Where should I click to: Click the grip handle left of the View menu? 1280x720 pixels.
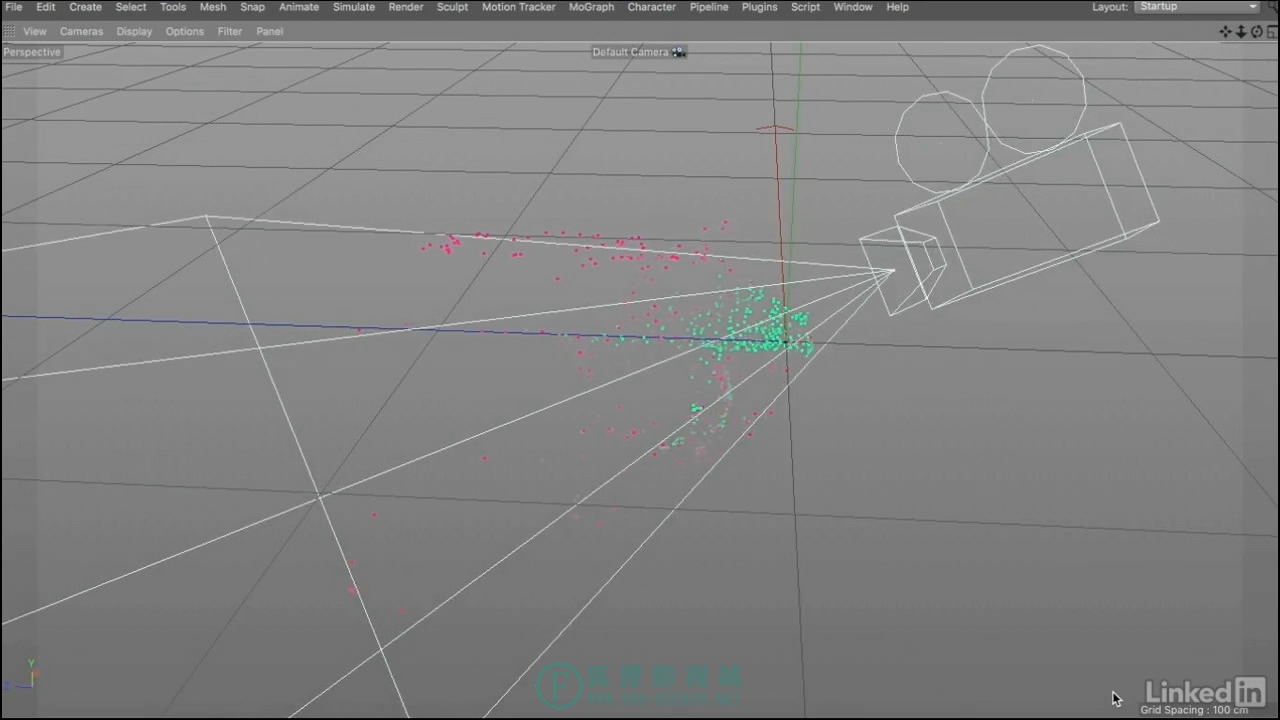(8, 31)
